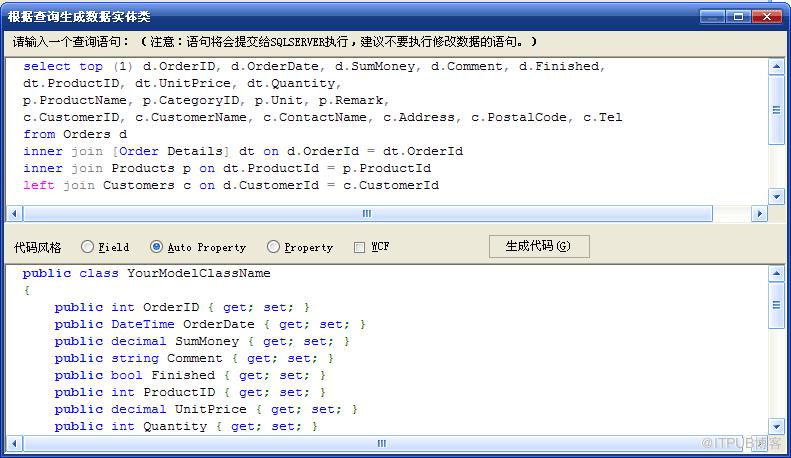Image resolution: width=791 pixels, height=458 pixels.
Task: Click the generated code vertical scrollbar thumb
Action: 776,305
